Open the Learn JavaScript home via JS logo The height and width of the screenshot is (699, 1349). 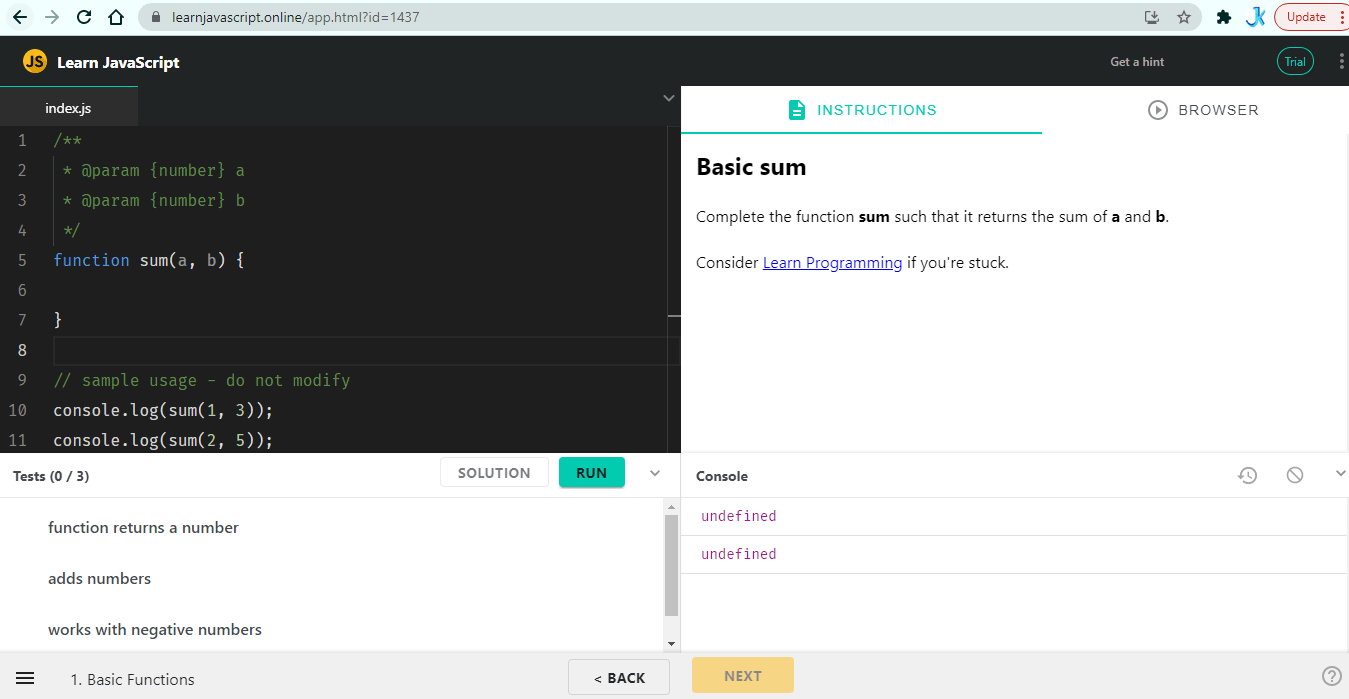pyautogui.click(x=35, y=61)
